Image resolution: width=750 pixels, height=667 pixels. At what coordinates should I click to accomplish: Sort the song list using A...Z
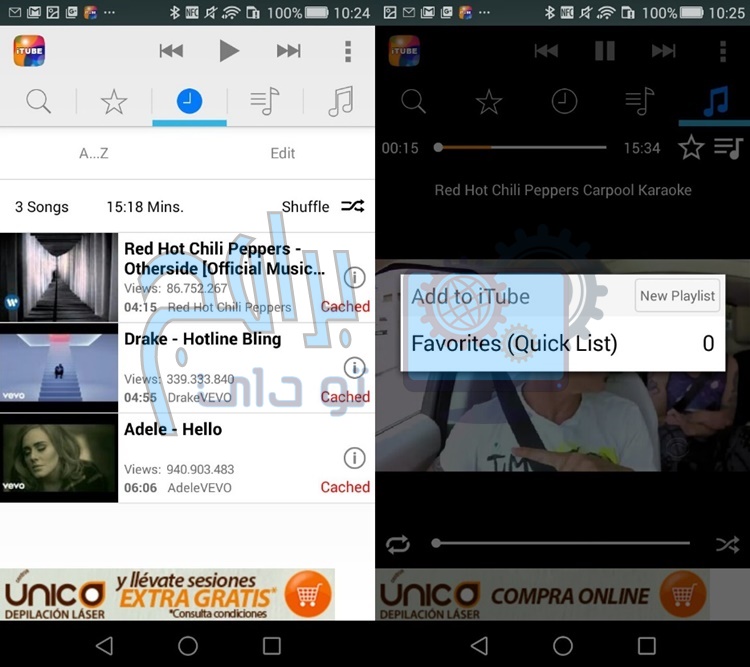click(x=94, y=153)
